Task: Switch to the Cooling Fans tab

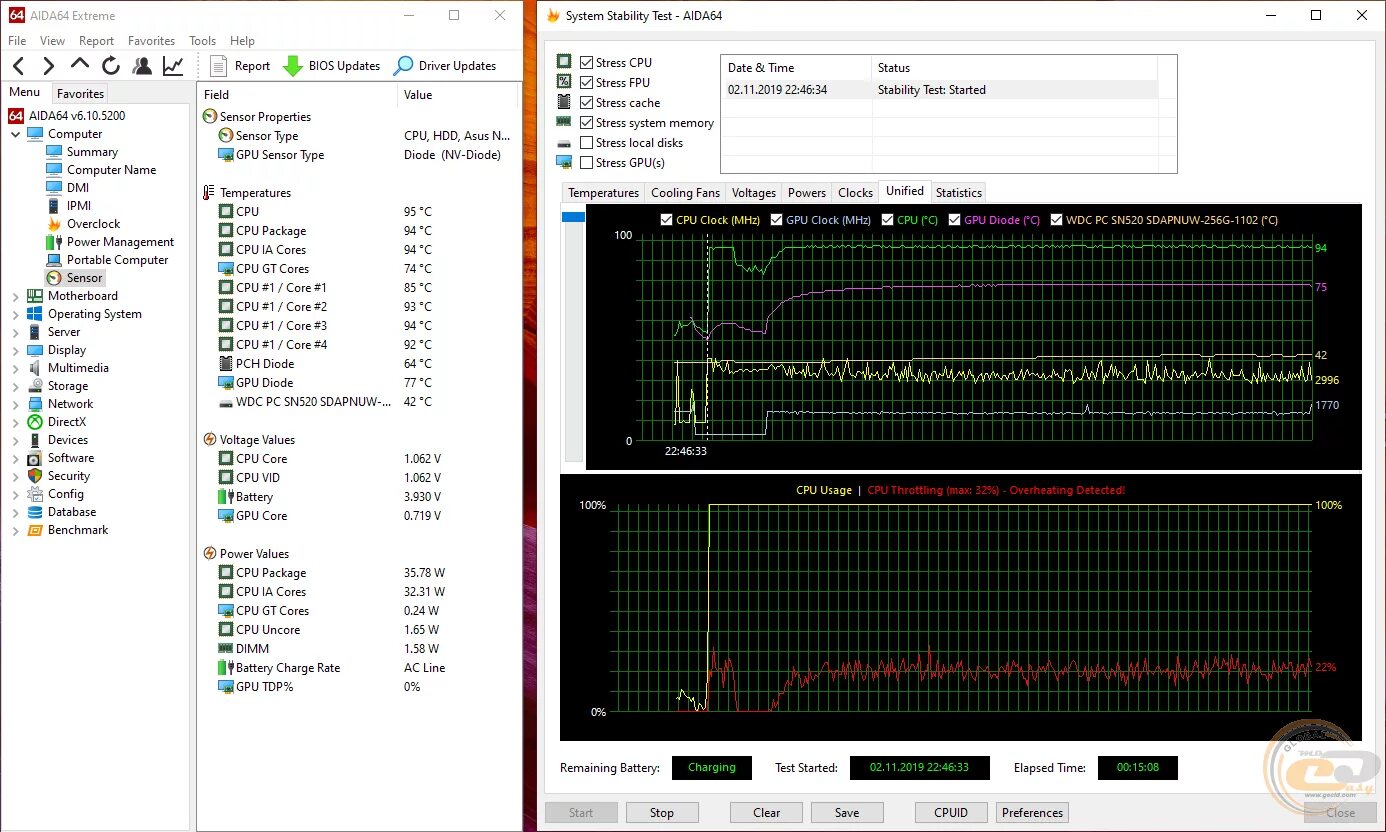Action: tap(685, 193)
